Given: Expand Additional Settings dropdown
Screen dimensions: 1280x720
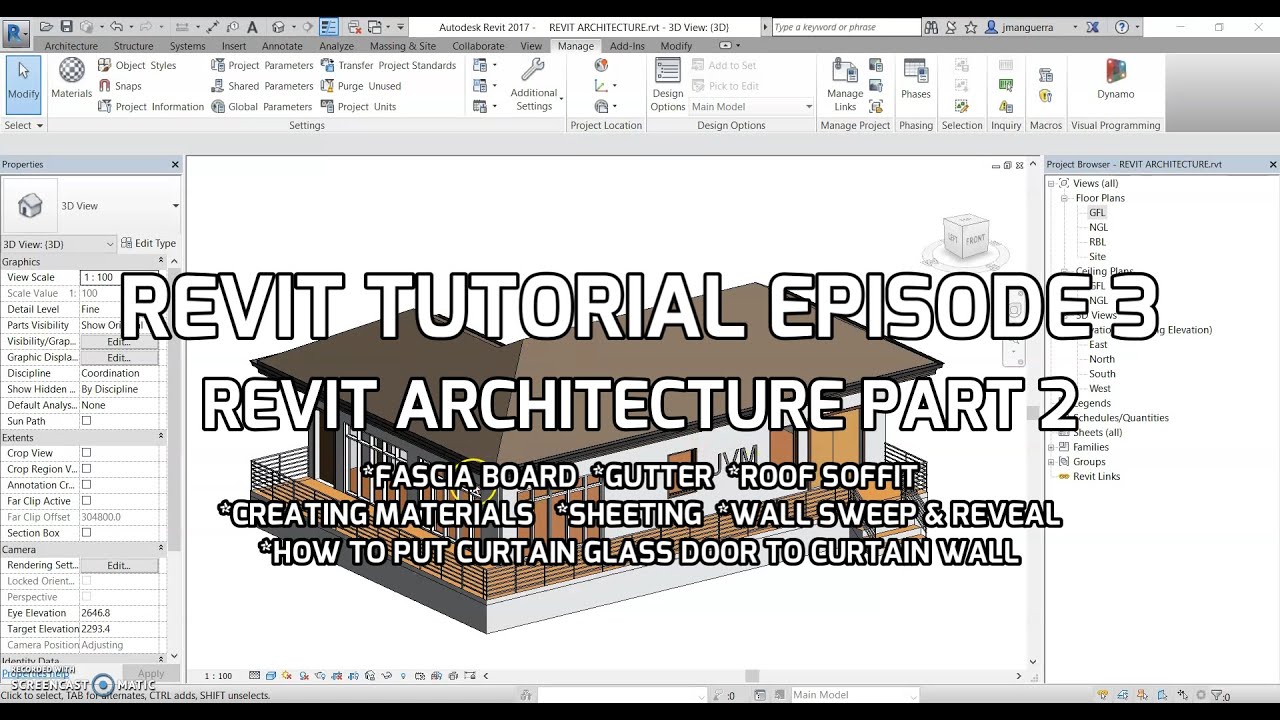Looking at the screenshot, I should click(x=534, y=84).
